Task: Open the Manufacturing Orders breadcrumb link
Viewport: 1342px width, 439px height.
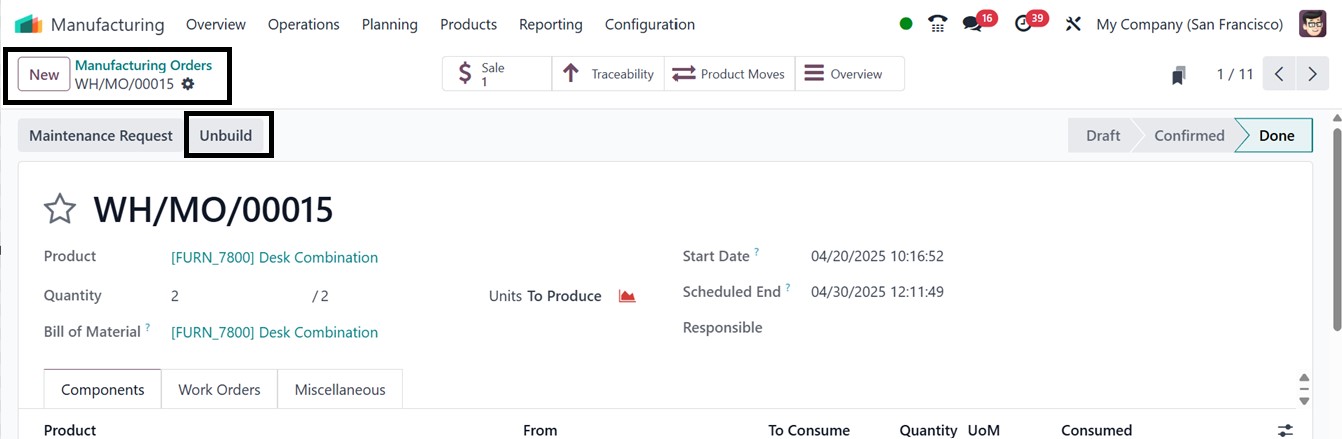Action: 143,65
